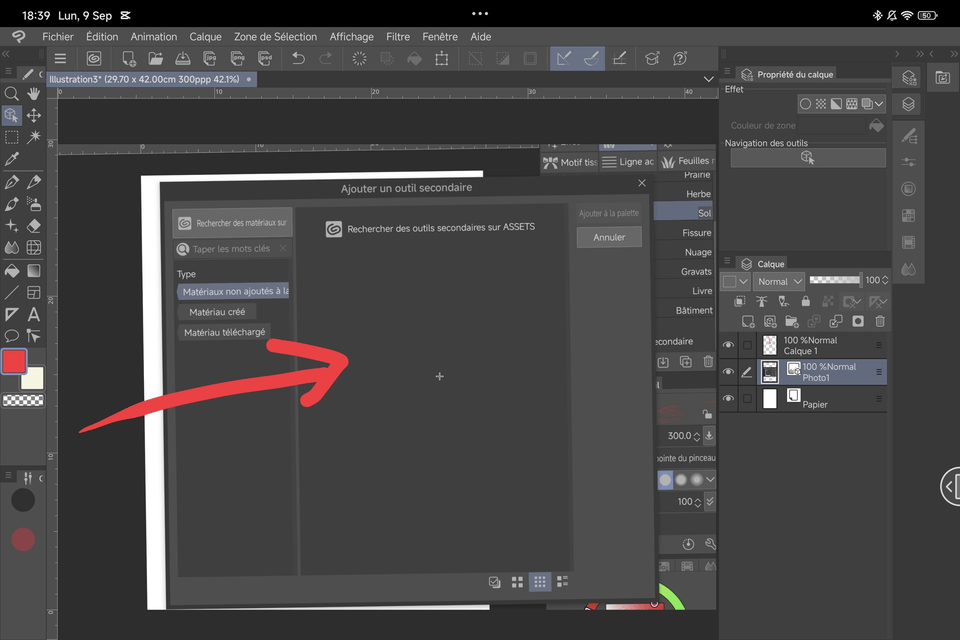Select the Matériau téléchargé filter
This screenshot has width=960, height=640.
pos(225,332)
